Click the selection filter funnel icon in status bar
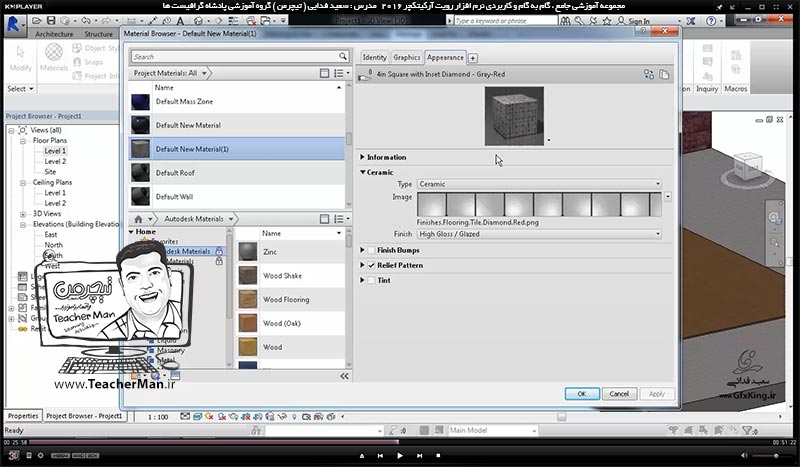 746,430
